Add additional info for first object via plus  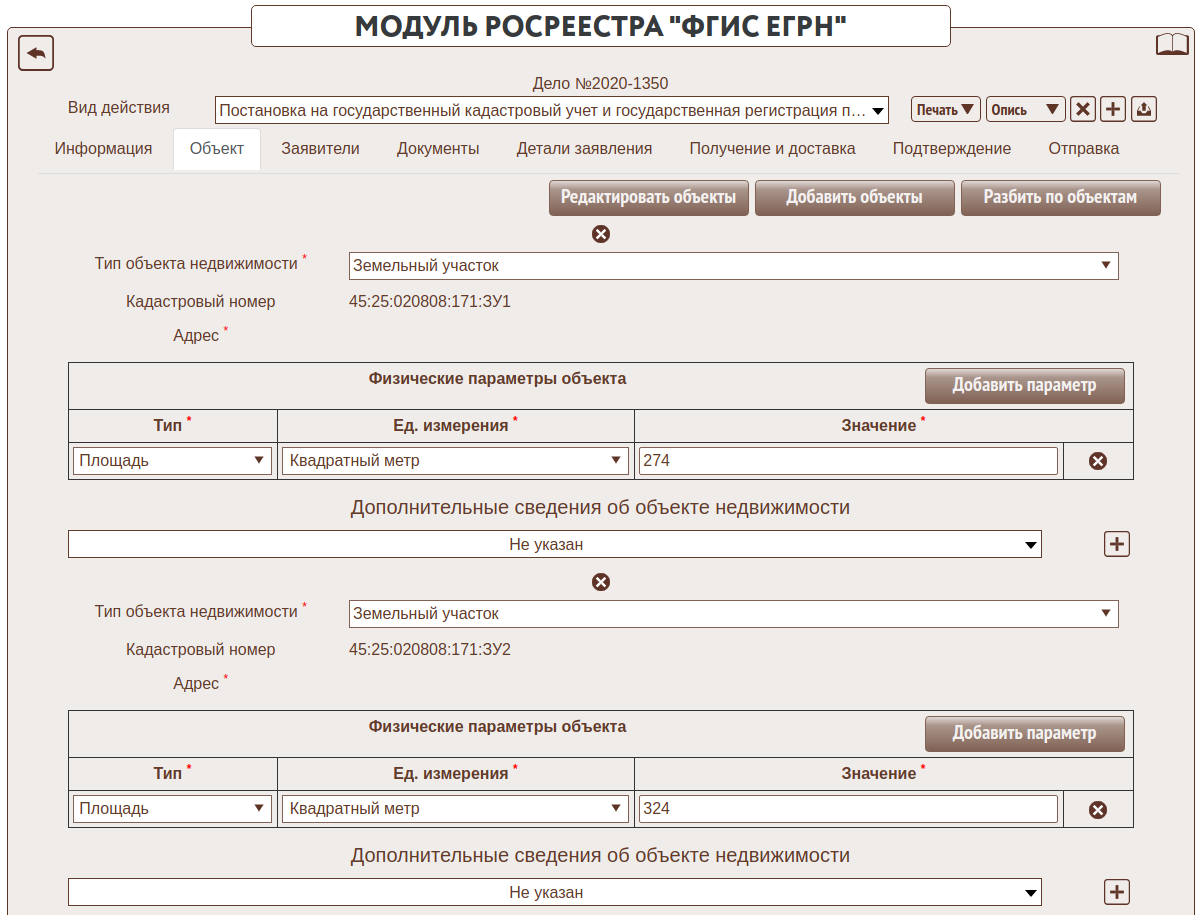point(1116,544)
